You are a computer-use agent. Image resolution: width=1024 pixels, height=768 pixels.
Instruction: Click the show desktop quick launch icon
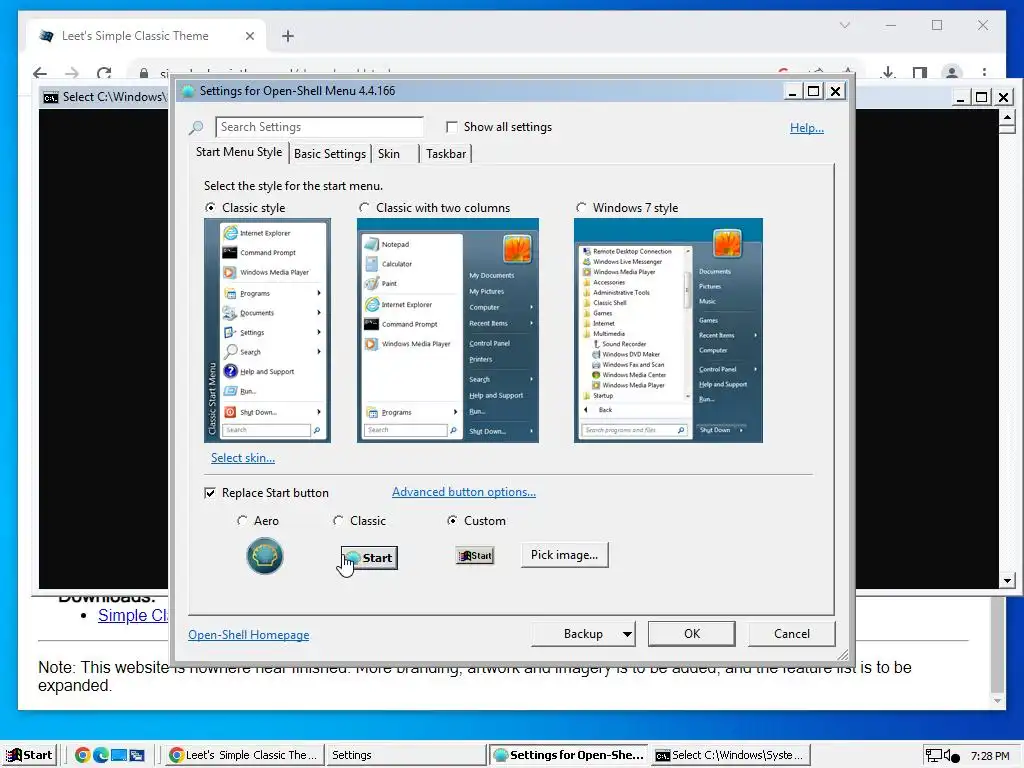click(x=119, y=756)
